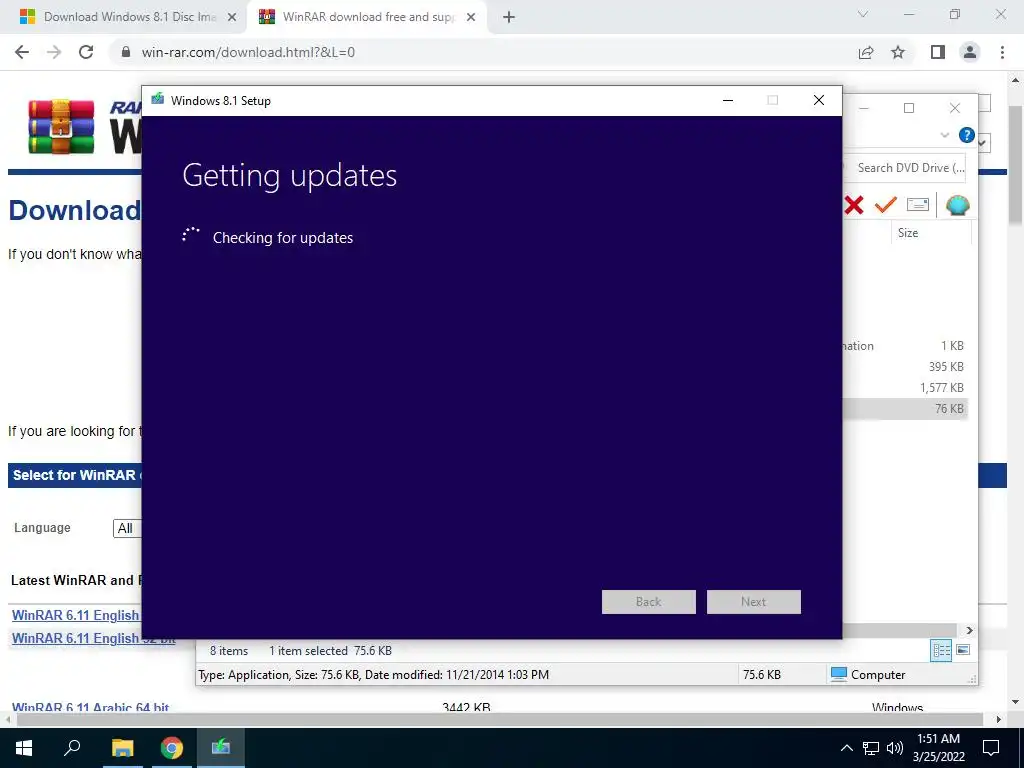Click the Windows 8.1 Setup title bar icon

click(x=157, y=100)
